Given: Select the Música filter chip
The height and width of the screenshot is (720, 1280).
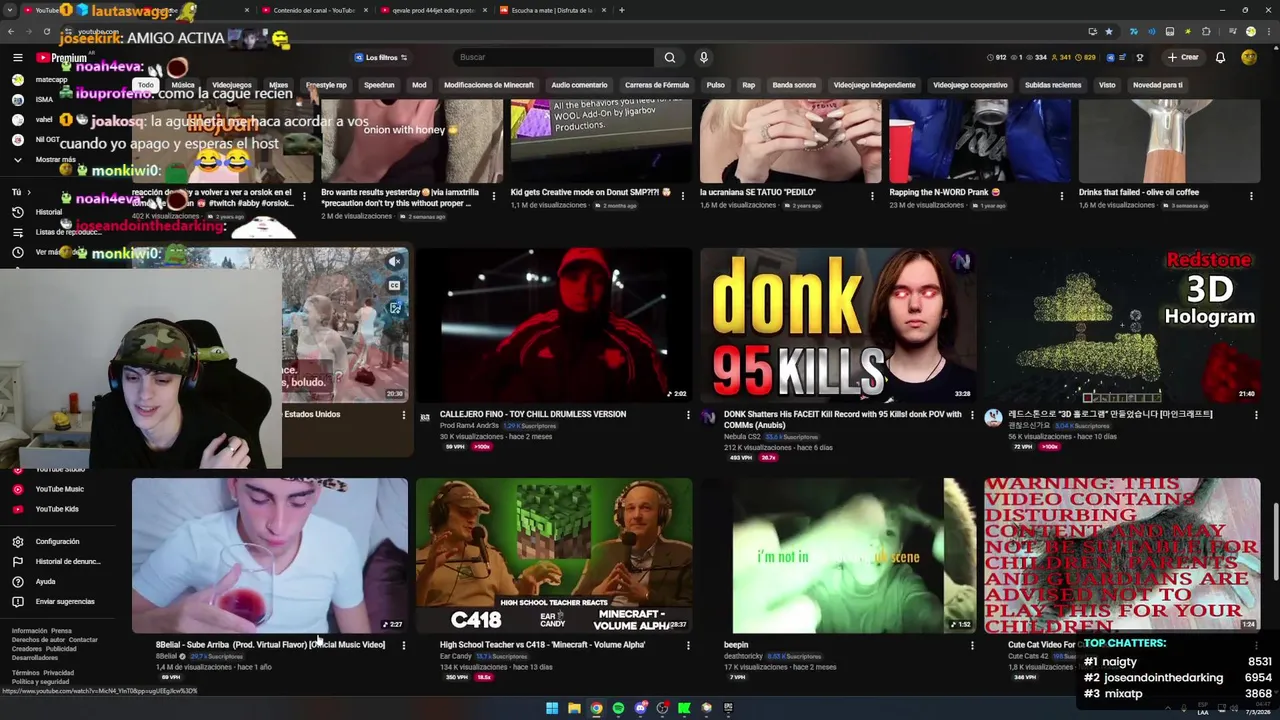Looking at the screenshot, I should coord(183,85).
